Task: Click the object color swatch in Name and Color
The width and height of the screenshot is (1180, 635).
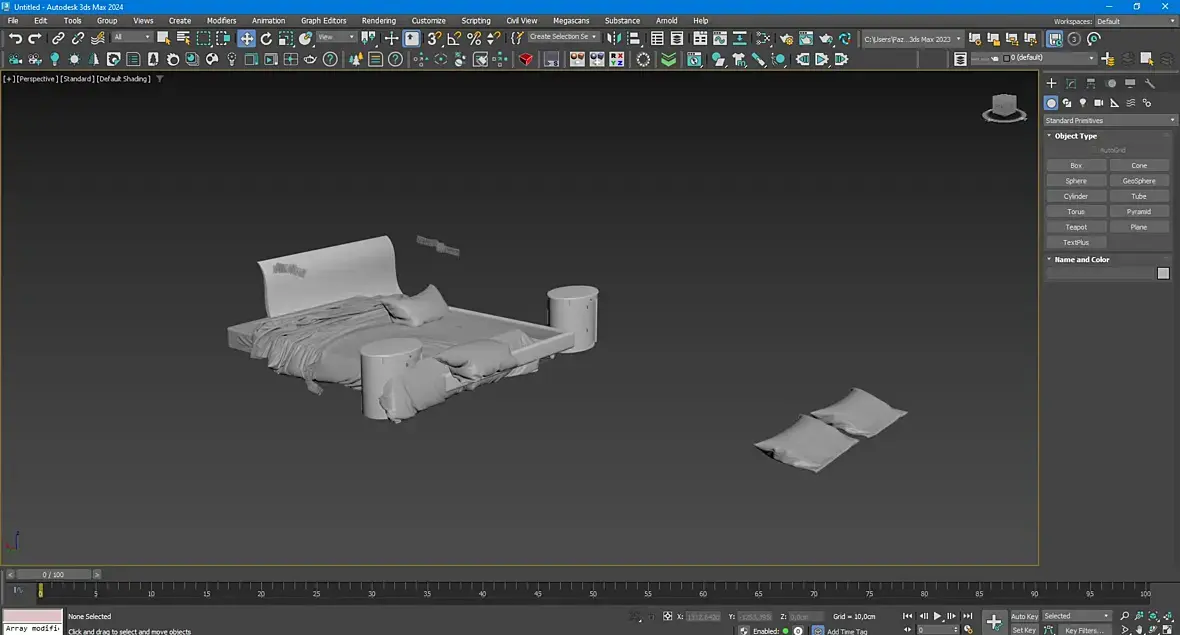Action: pyautogui.click(x=1163, y=273)
